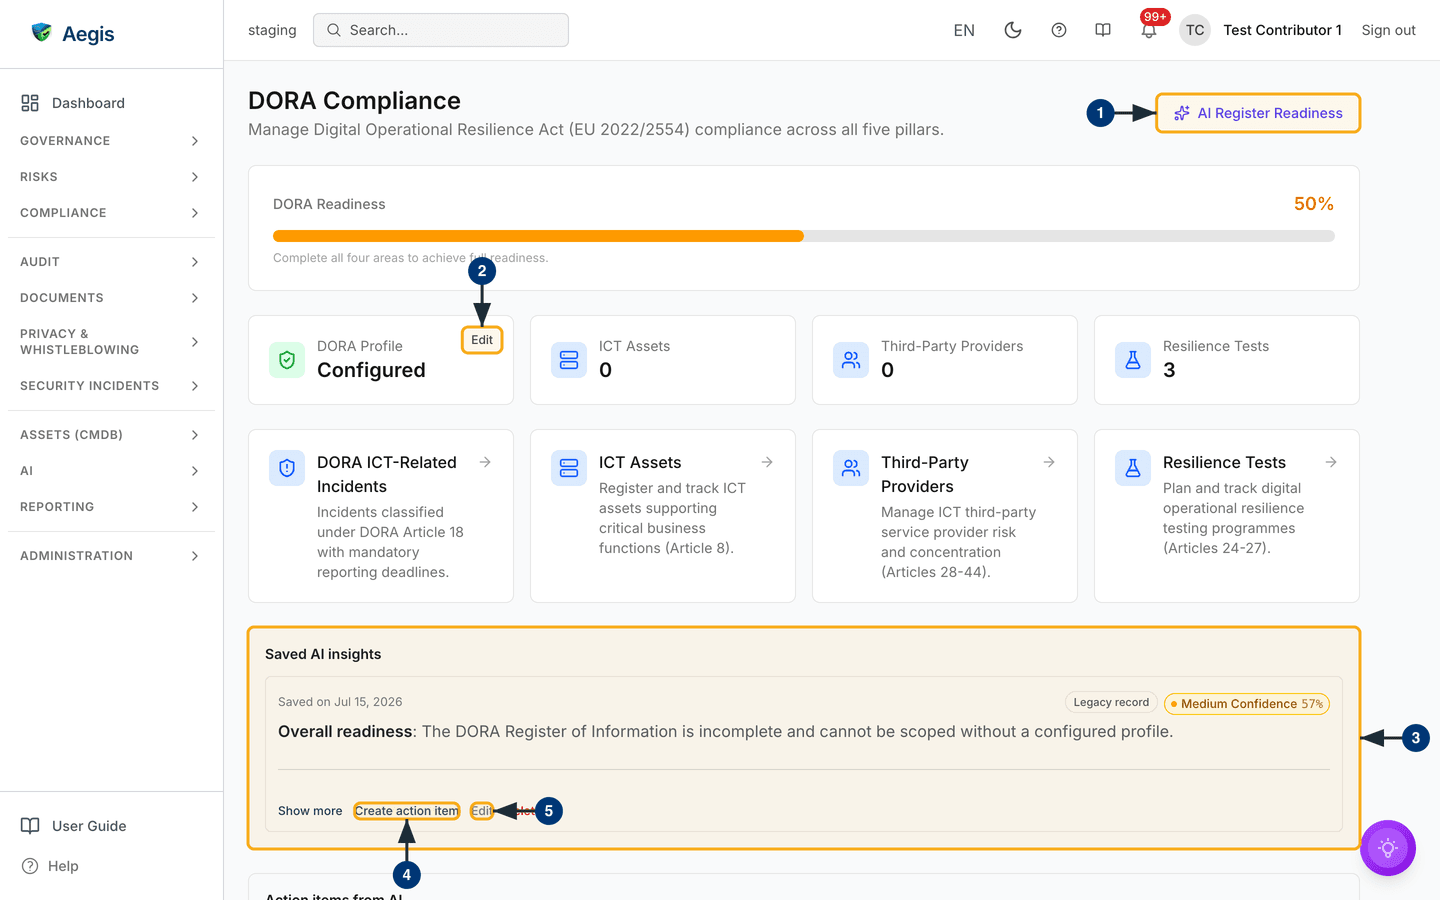Click the Dashboard grid icon in the sidebar
Image resolution: width=1440 pixels, height=900 pixels.
(x=30, y=103)
